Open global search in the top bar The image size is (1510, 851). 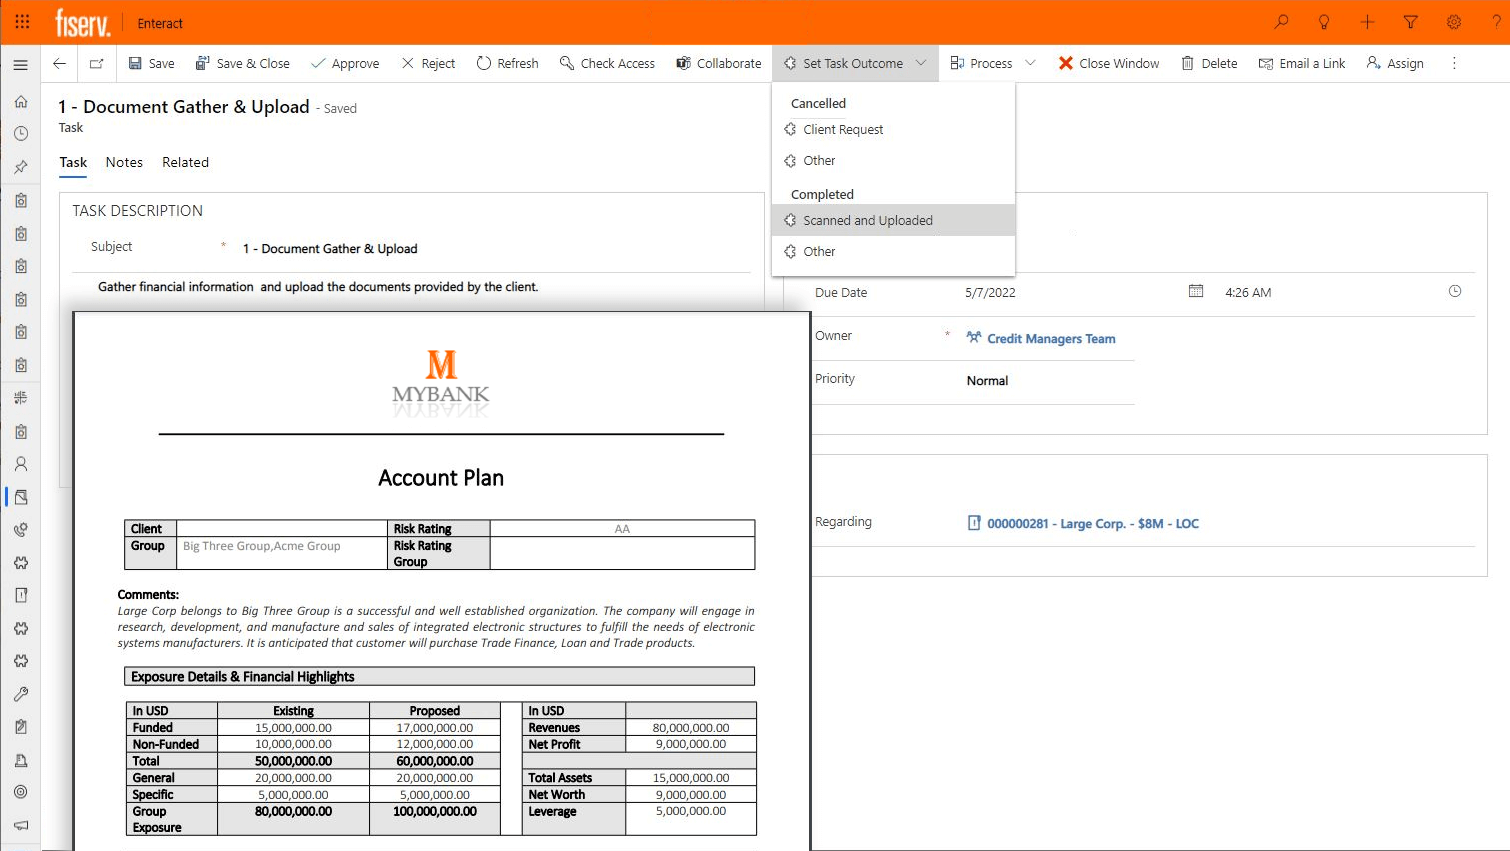coord(1281,22)
